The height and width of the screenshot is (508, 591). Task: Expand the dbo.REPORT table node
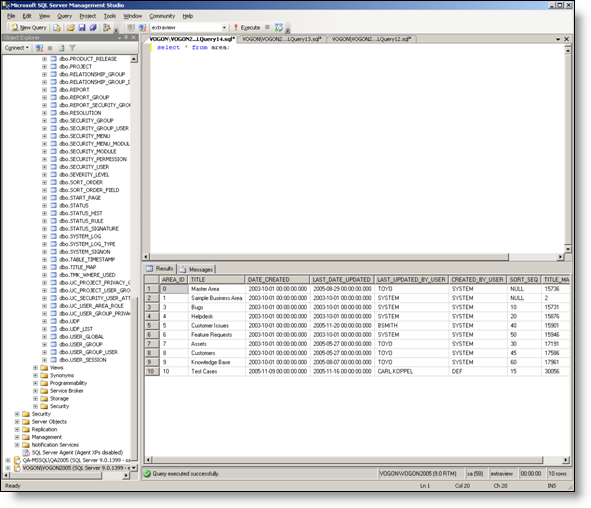(44, 90)
